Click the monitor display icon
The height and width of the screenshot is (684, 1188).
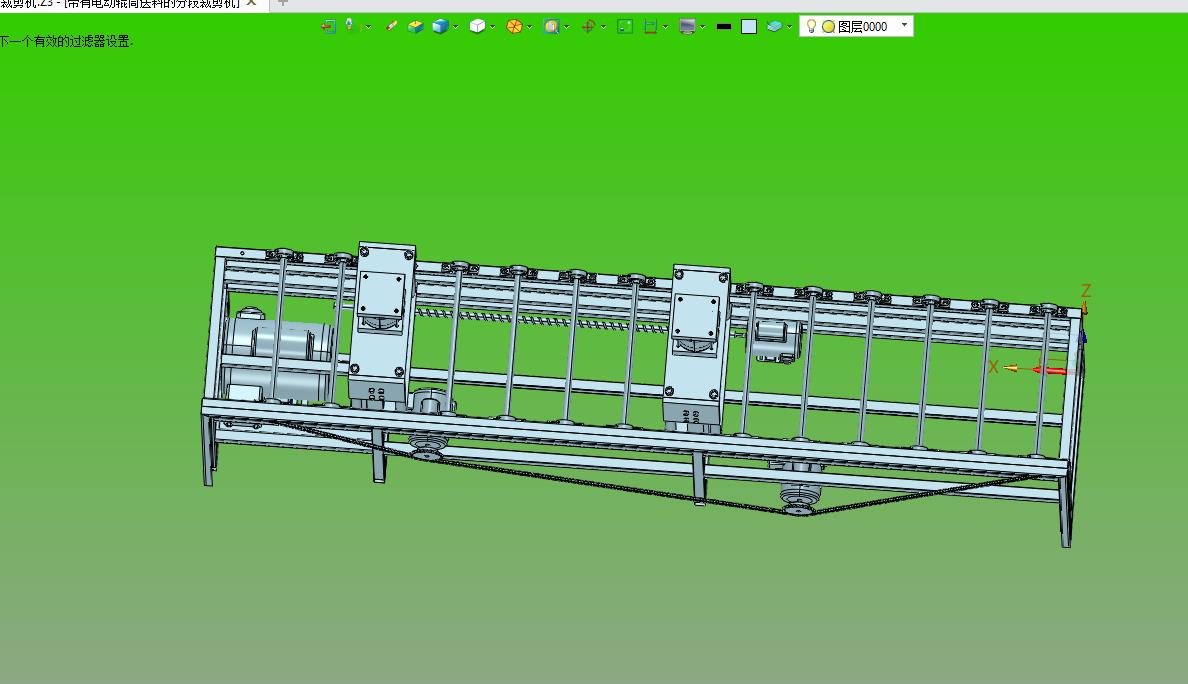(687, 27)
